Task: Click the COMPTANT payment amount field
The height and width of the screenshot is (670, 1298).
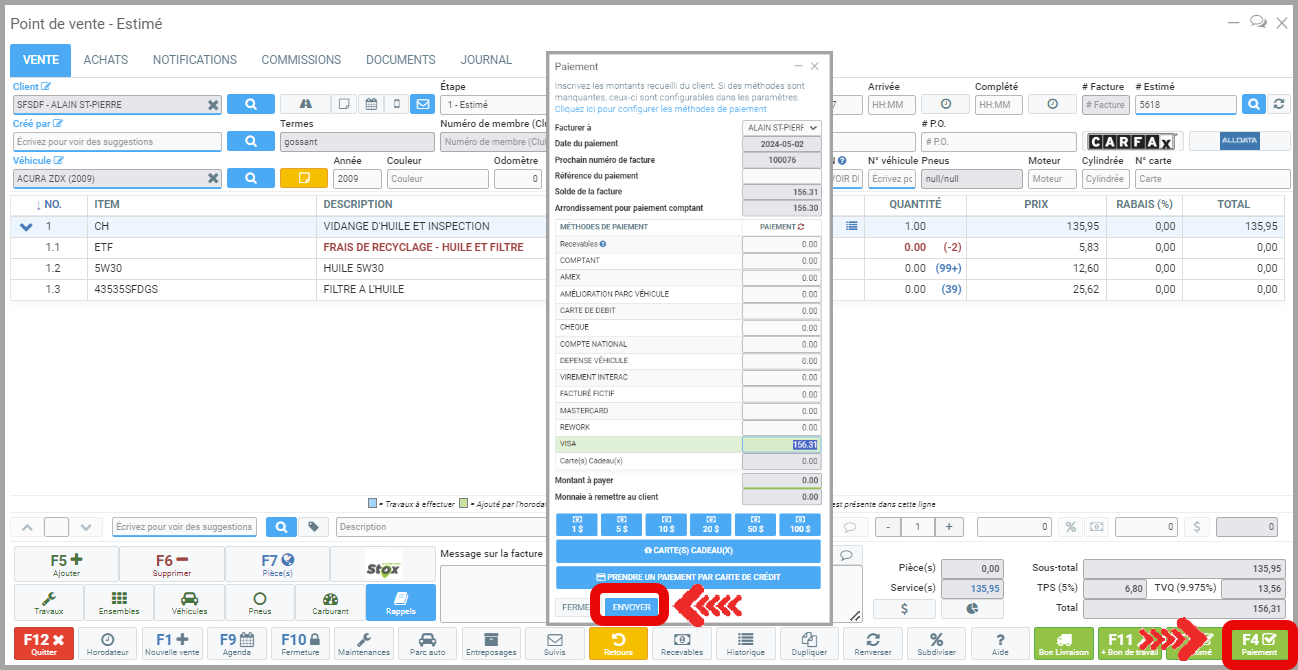Action: (x=781, y=260)
